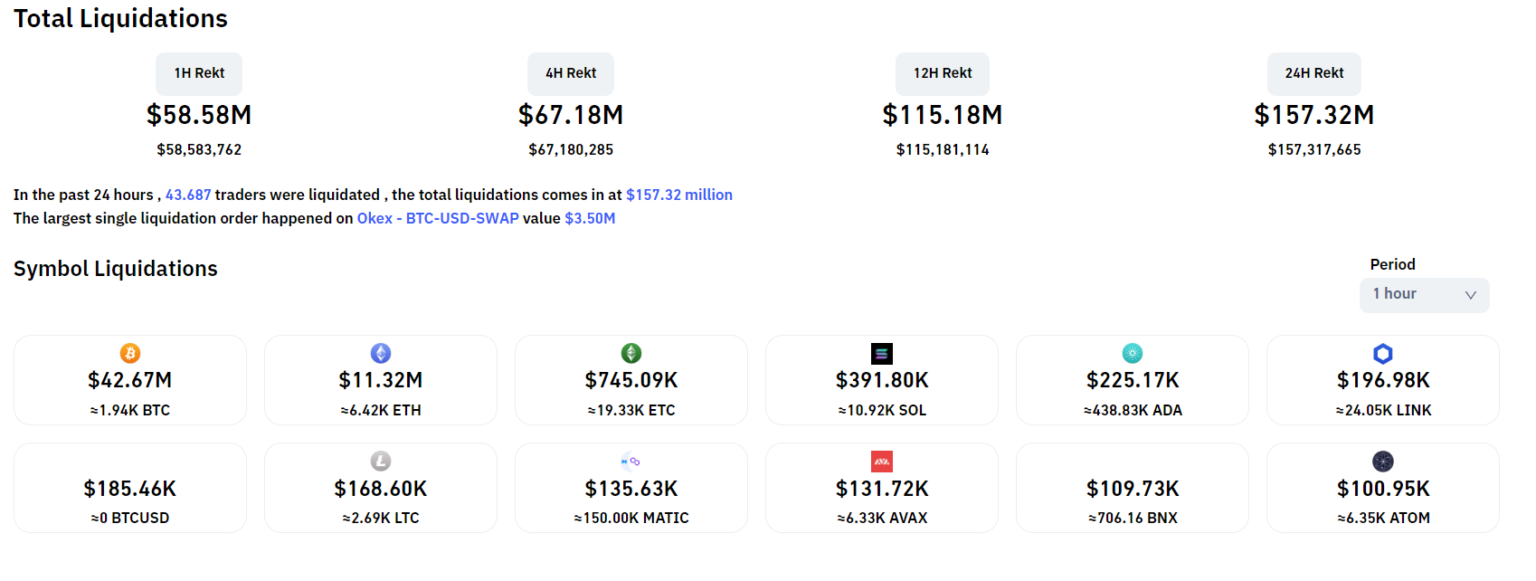Click the Ethereum Classic green icon
1536x581 pixels.
(x=631, y=353)
